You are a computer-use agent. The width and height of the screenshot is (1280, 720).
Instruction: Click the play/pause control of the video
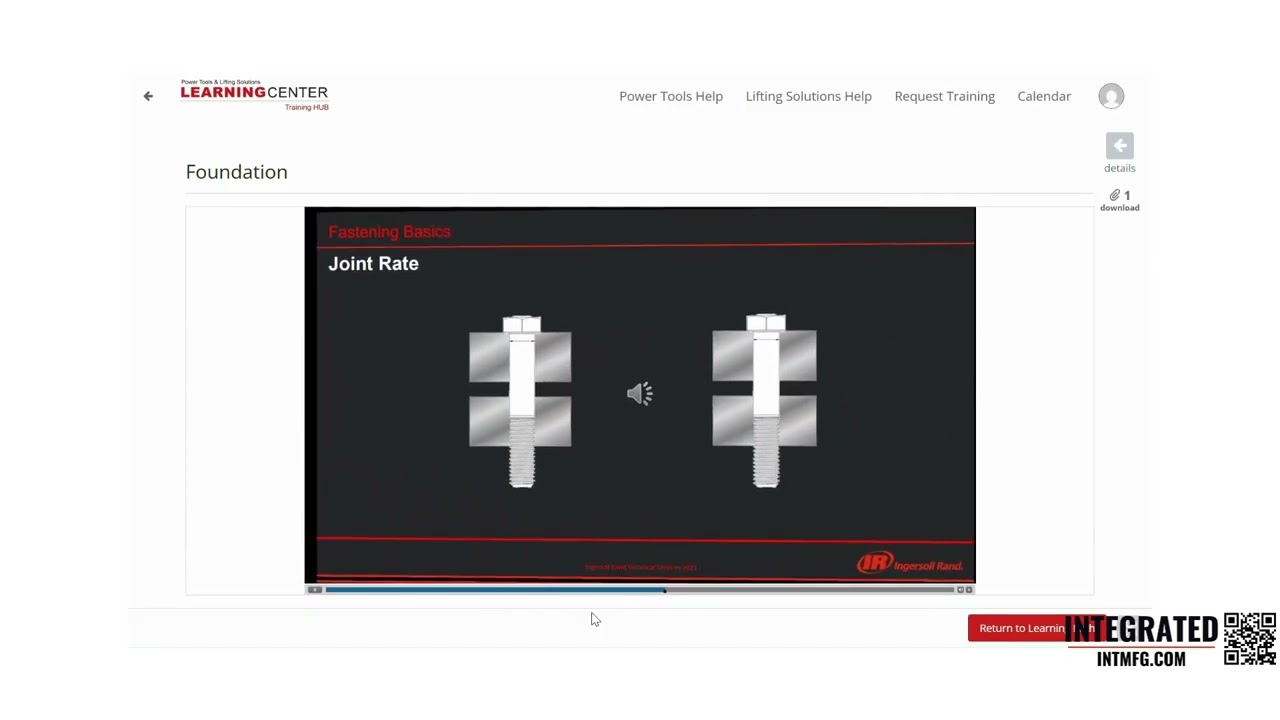click(x=314, y=590)
